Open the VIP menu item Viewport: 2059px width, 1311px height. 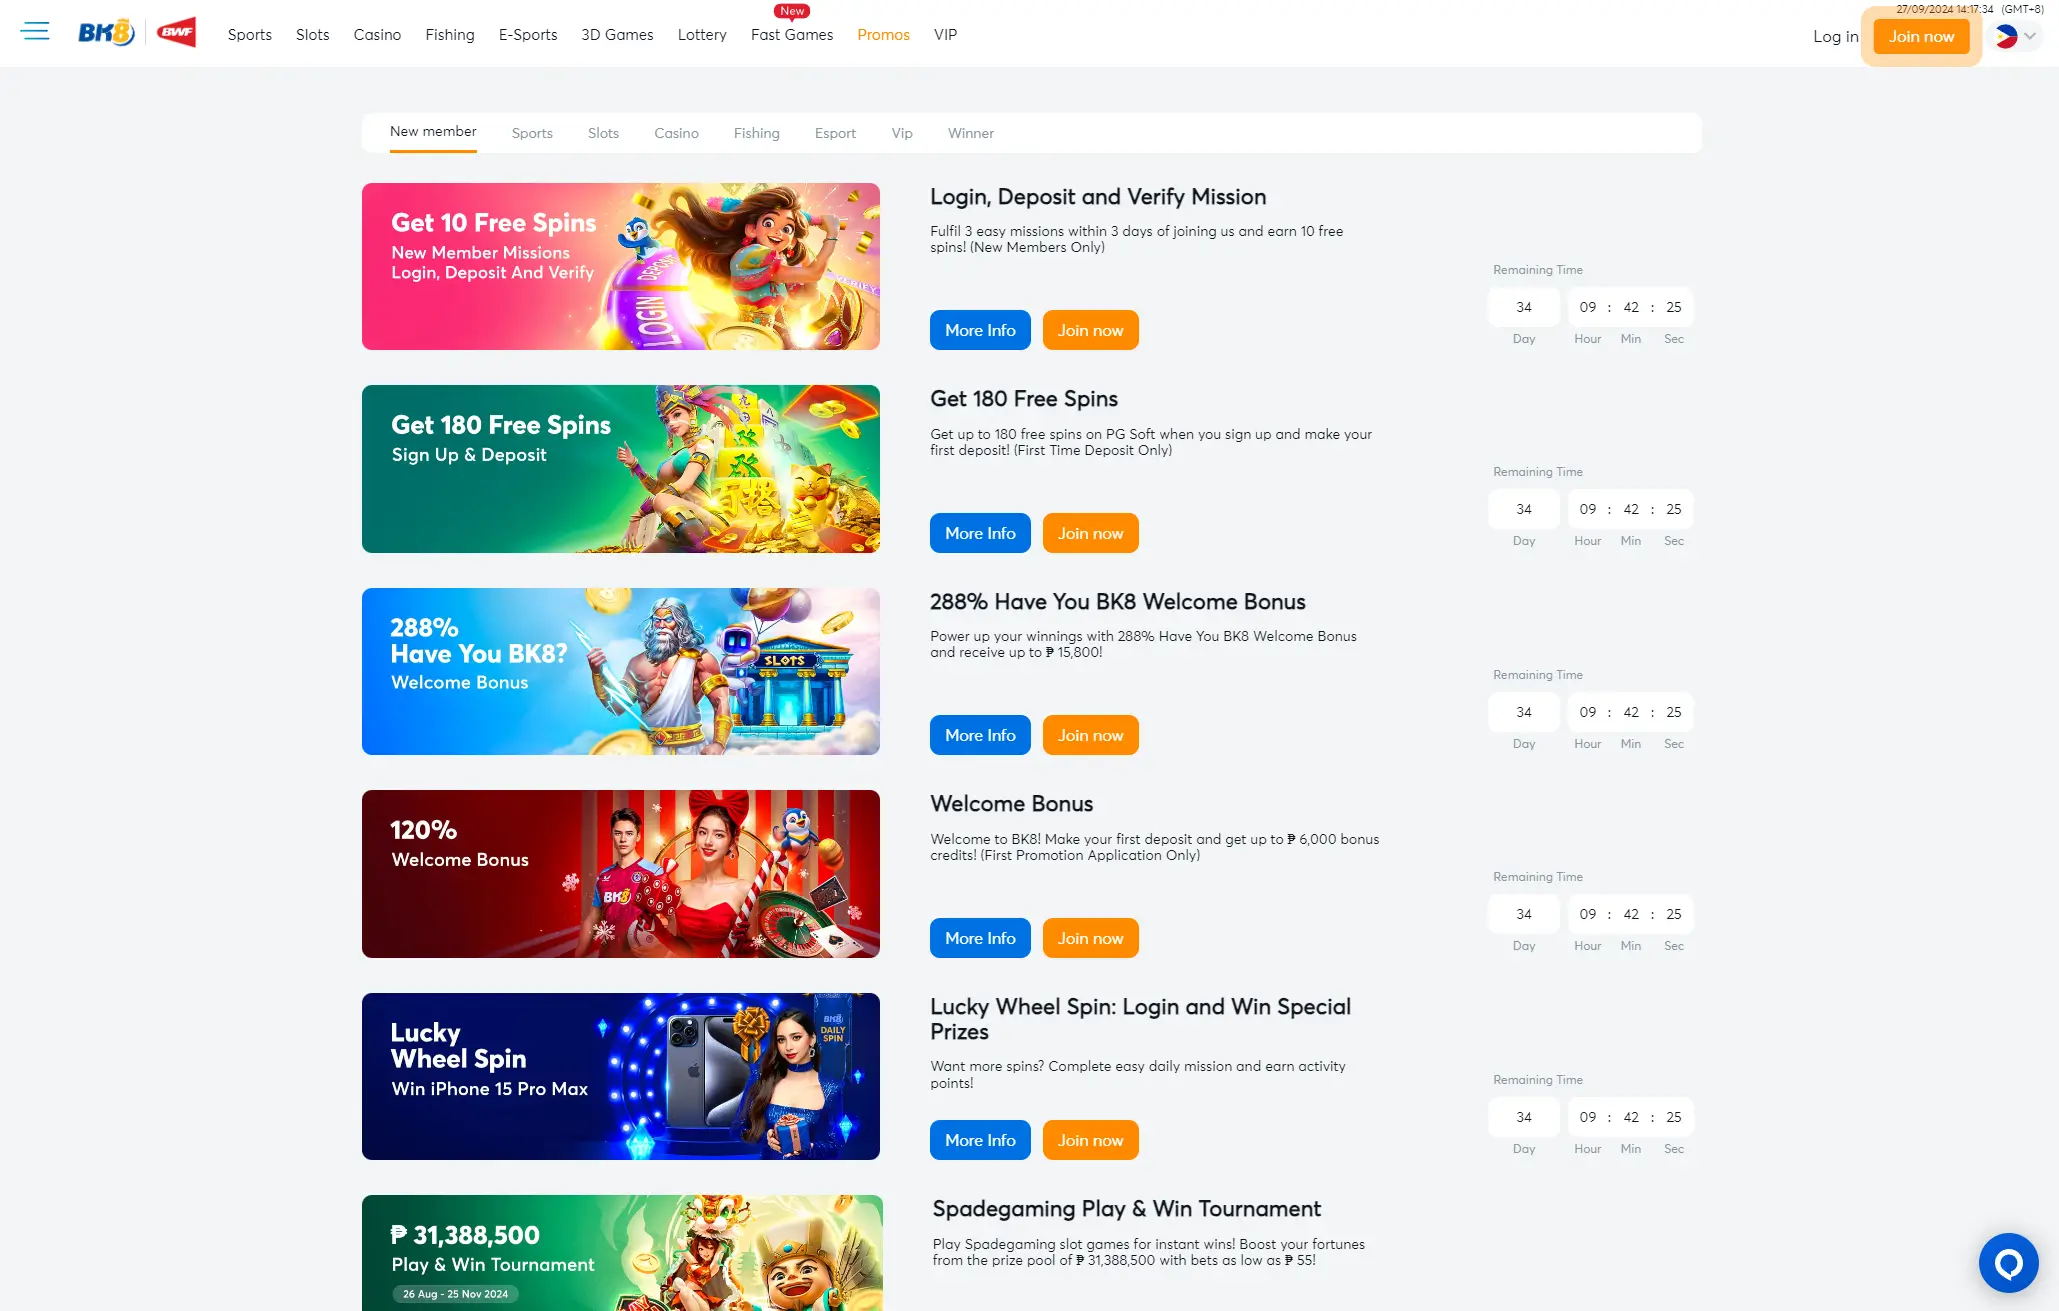(945, 34)
